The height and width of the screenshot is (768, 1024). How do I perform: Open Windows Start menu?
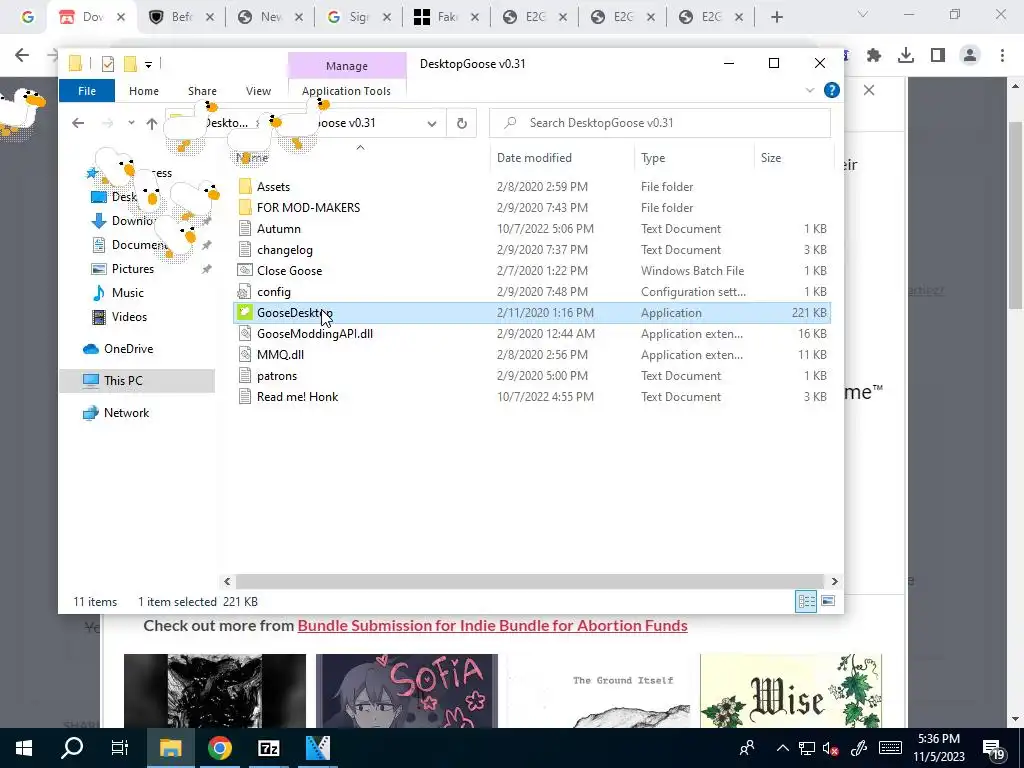point(24,748)
